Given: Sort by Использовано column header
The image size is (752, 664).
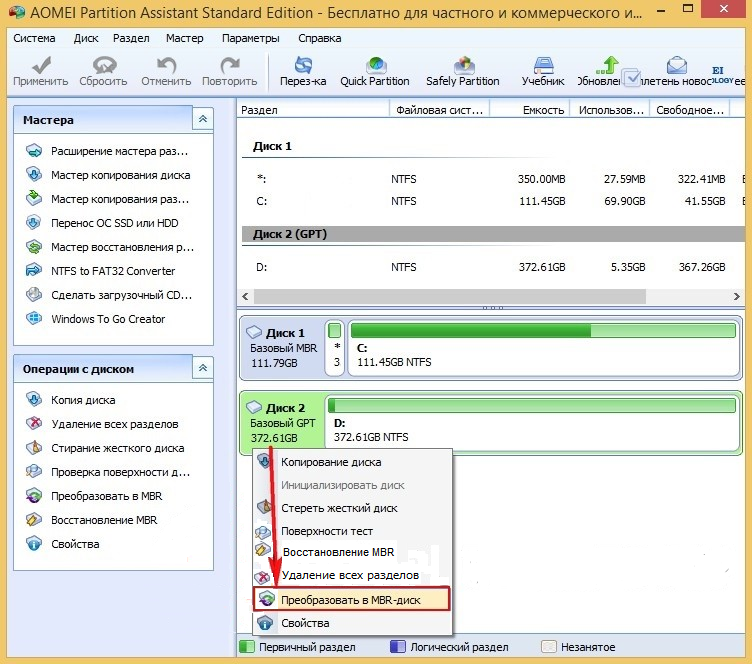Looking at the screenshot, I should (x=610, y=110).
